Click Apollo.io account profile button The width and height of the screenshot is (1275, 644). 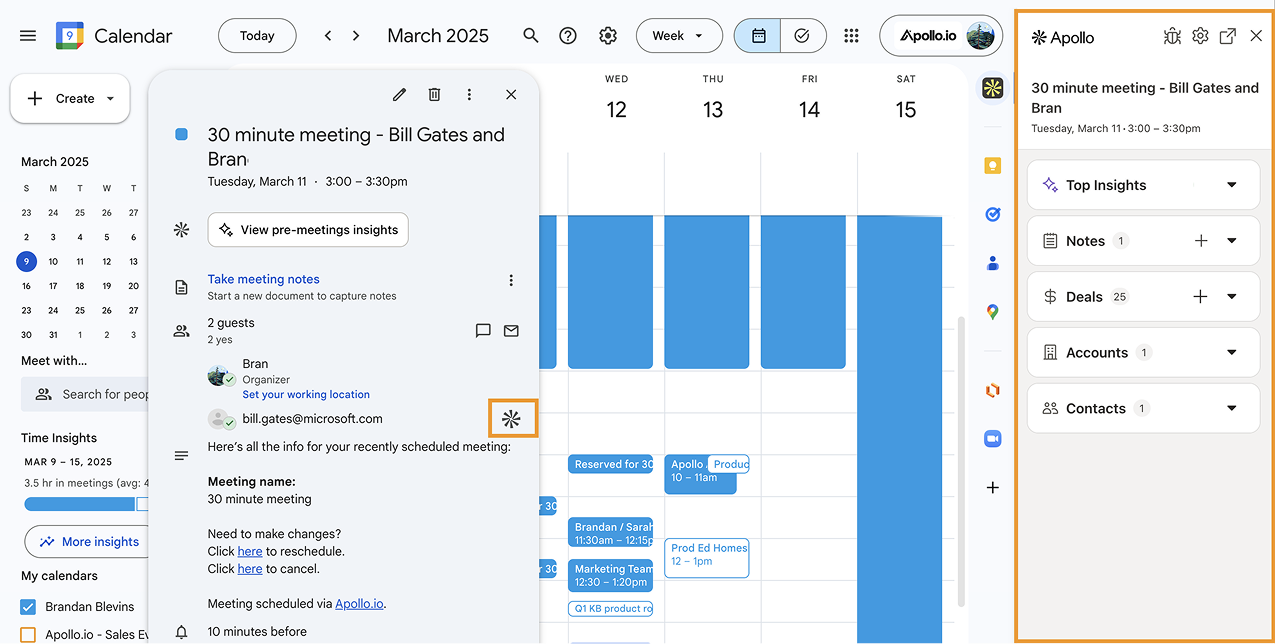click(x=941, y=36)
